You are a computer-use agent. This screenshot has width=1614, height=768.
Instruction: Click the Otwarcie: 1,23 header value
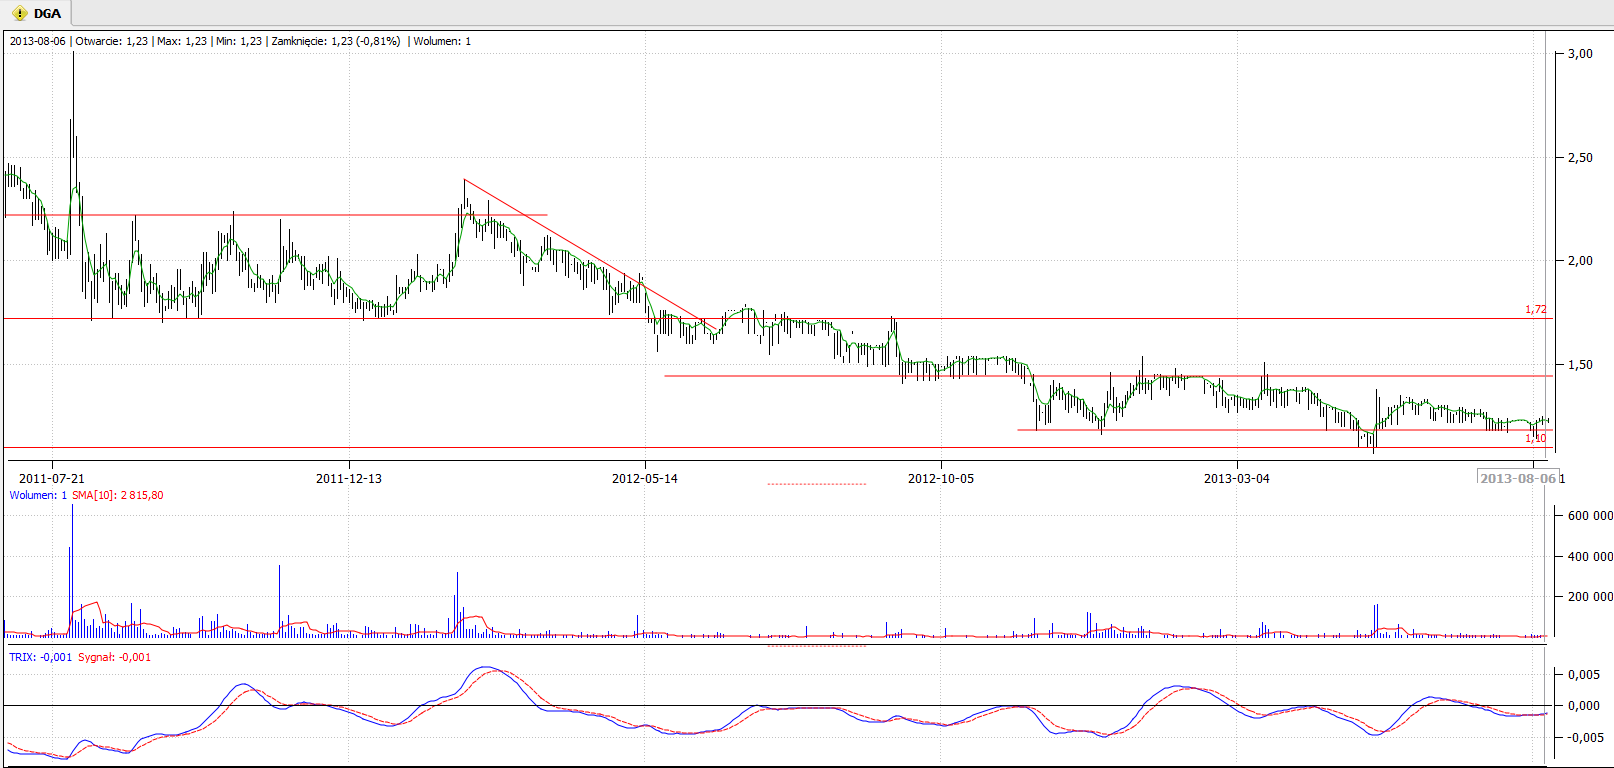112,41
